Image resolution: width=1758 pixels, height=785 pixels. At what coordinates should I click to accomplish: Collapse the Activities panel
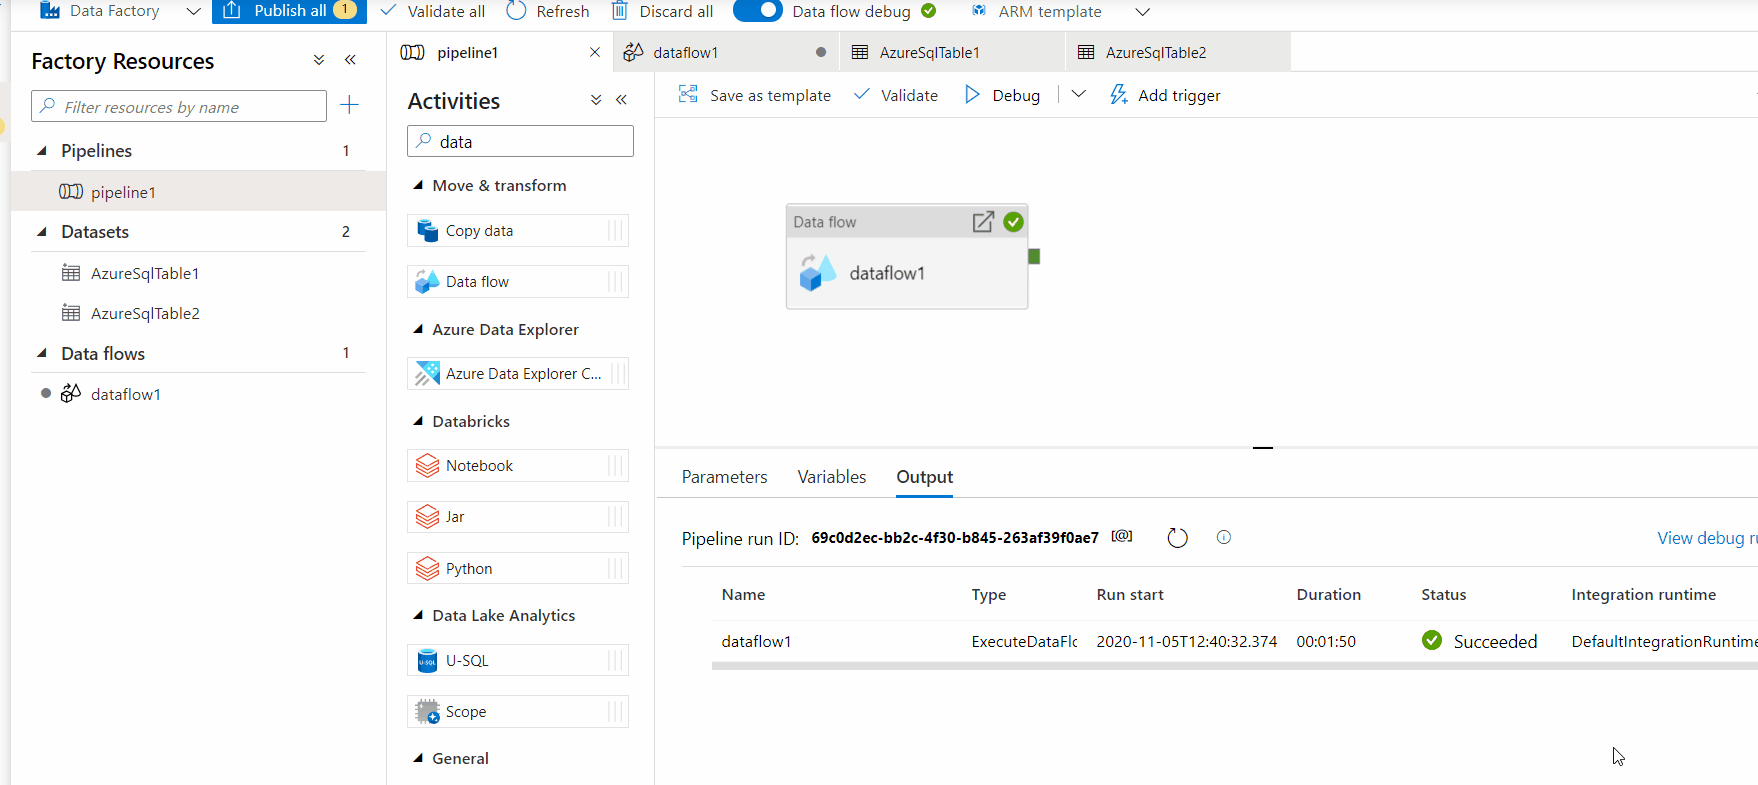point(621,100)
